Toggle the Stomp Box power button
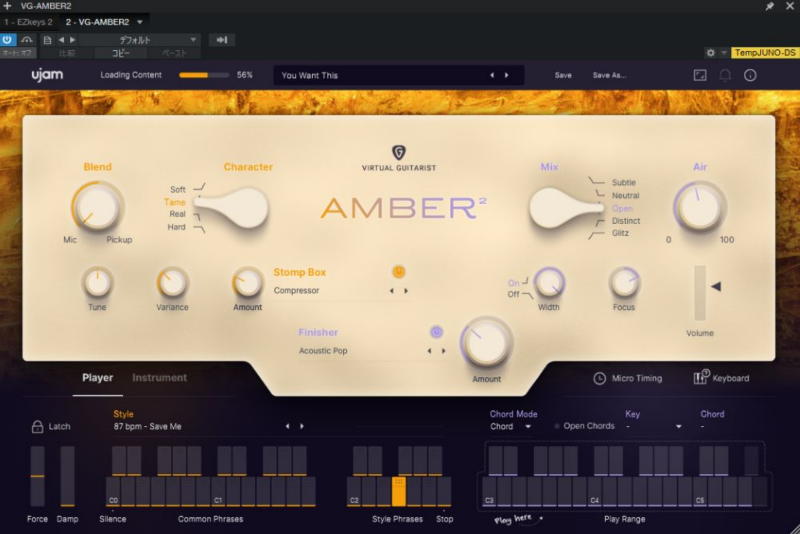Image resolution: width=800 pixels, height=534 pixels. 399,271
